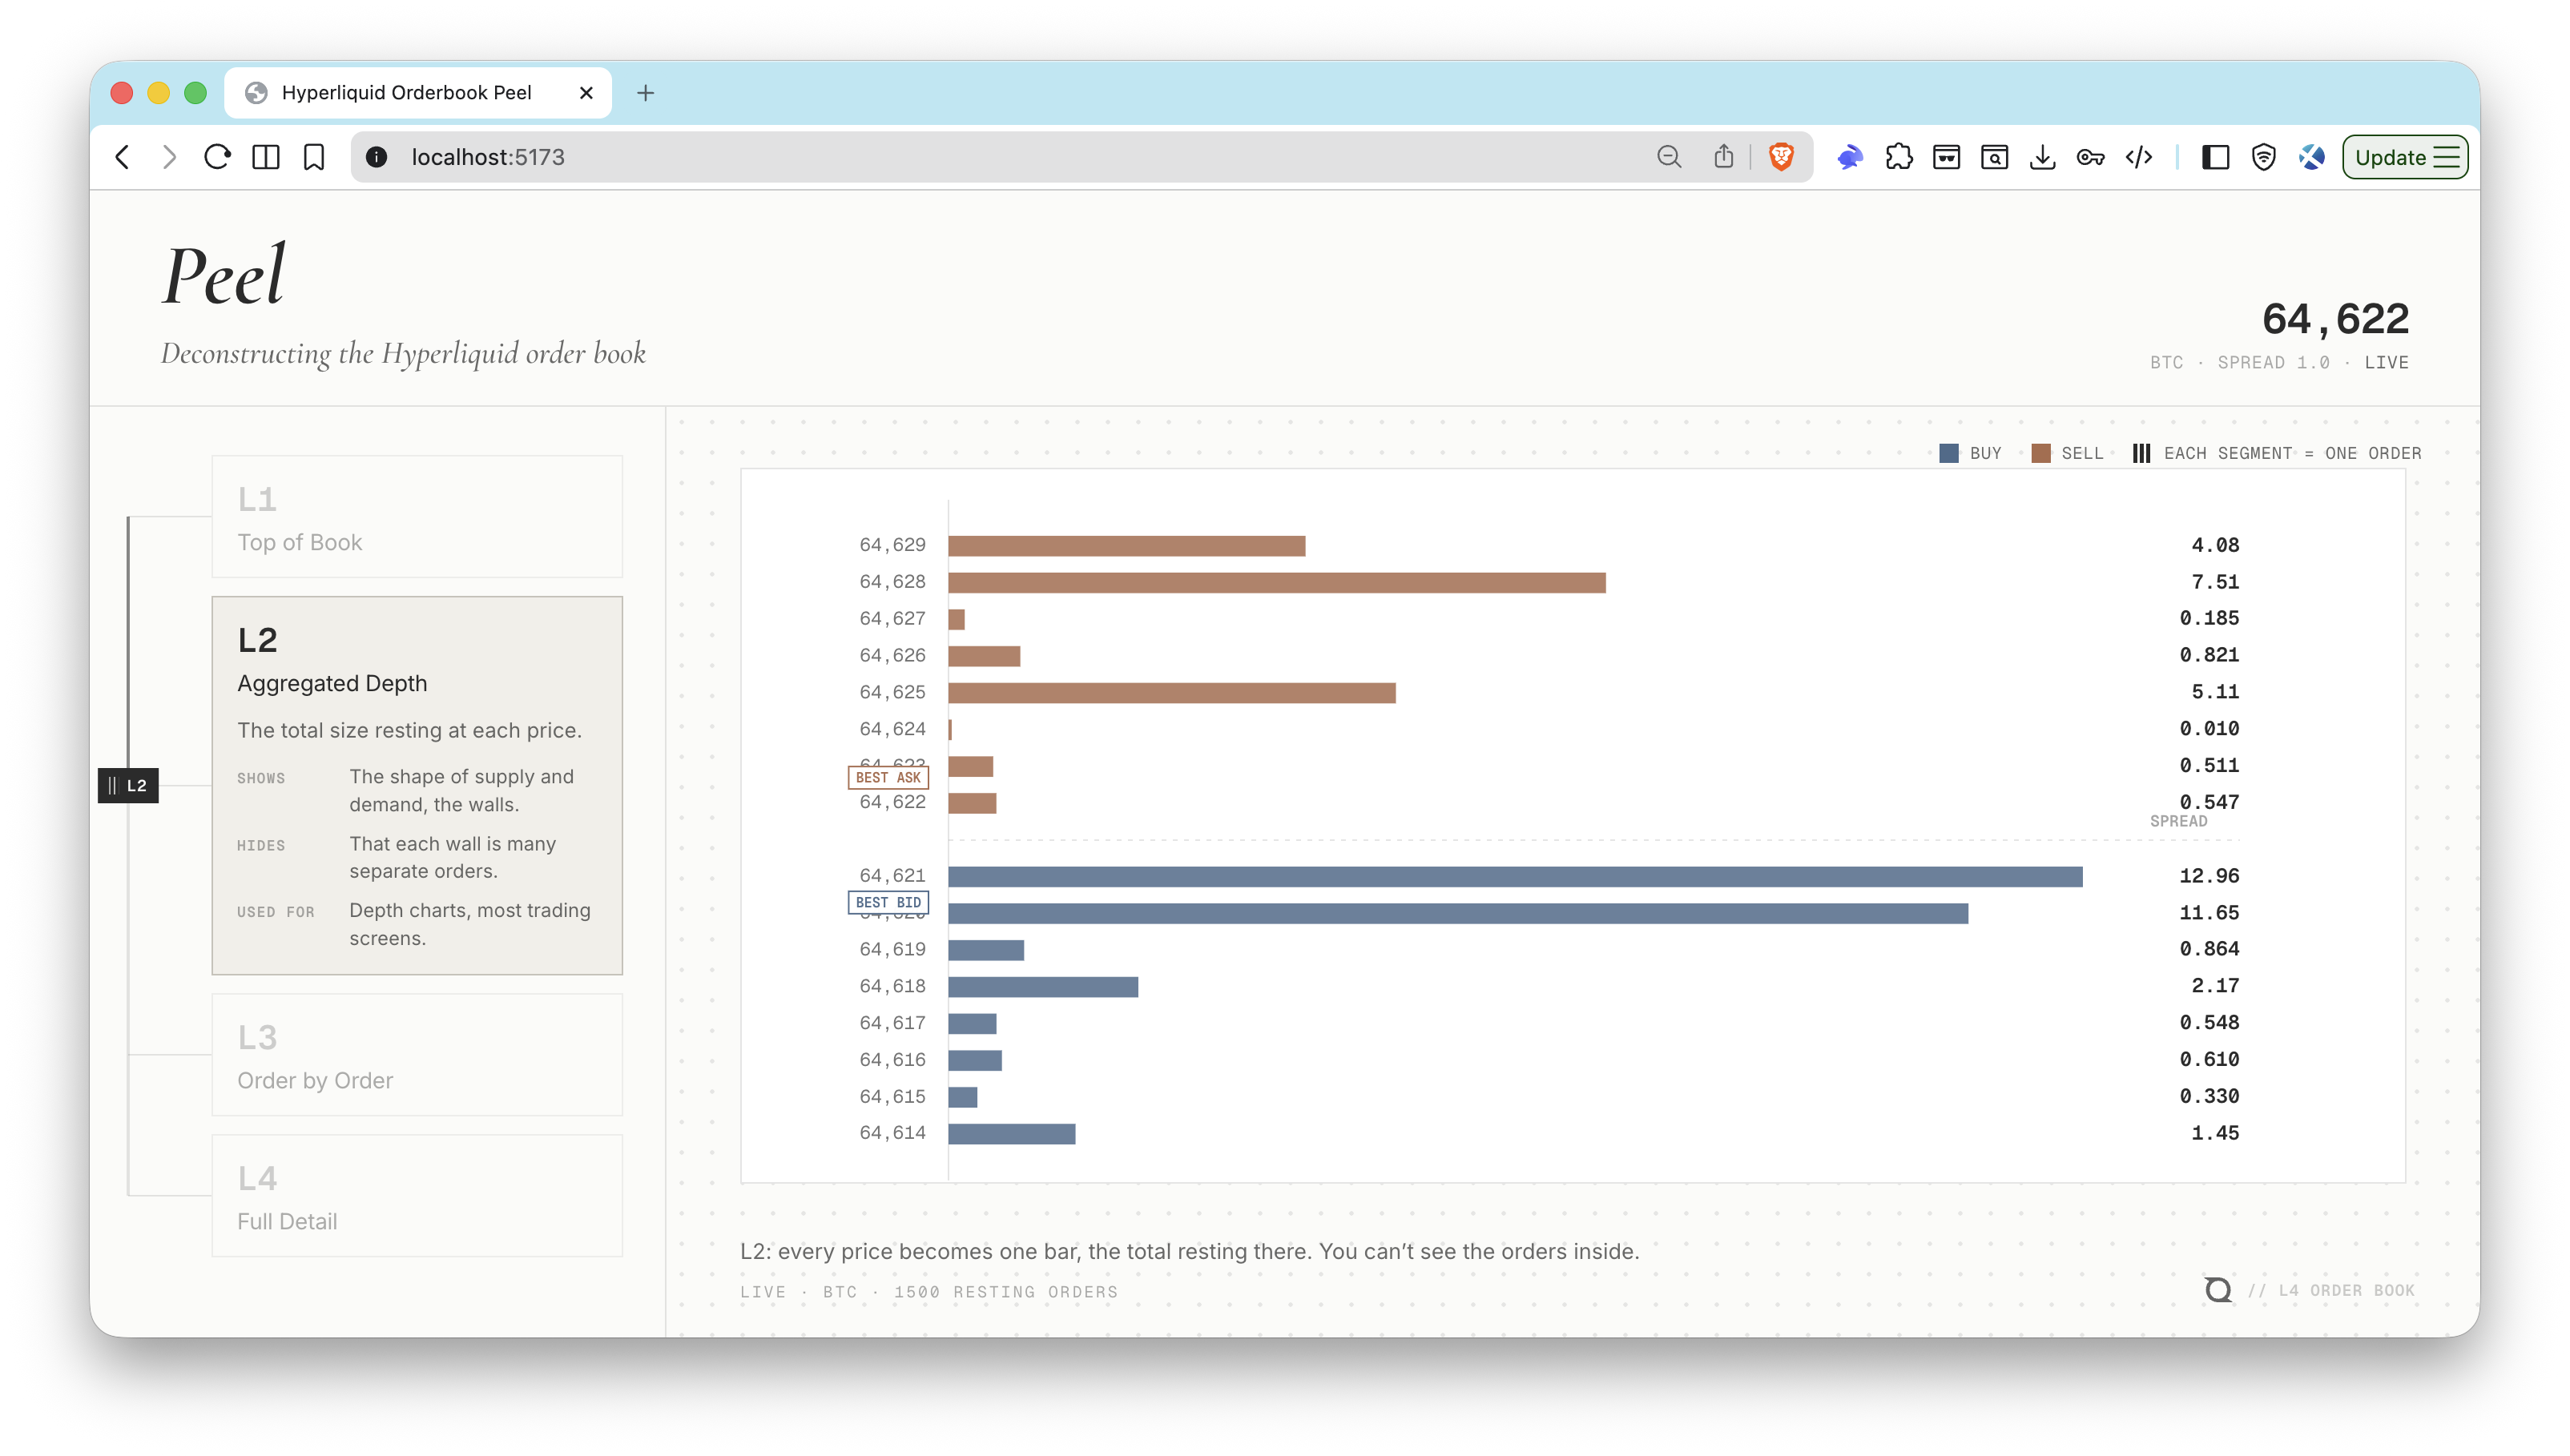Click the blue bird extension icon

[1850, 157]
